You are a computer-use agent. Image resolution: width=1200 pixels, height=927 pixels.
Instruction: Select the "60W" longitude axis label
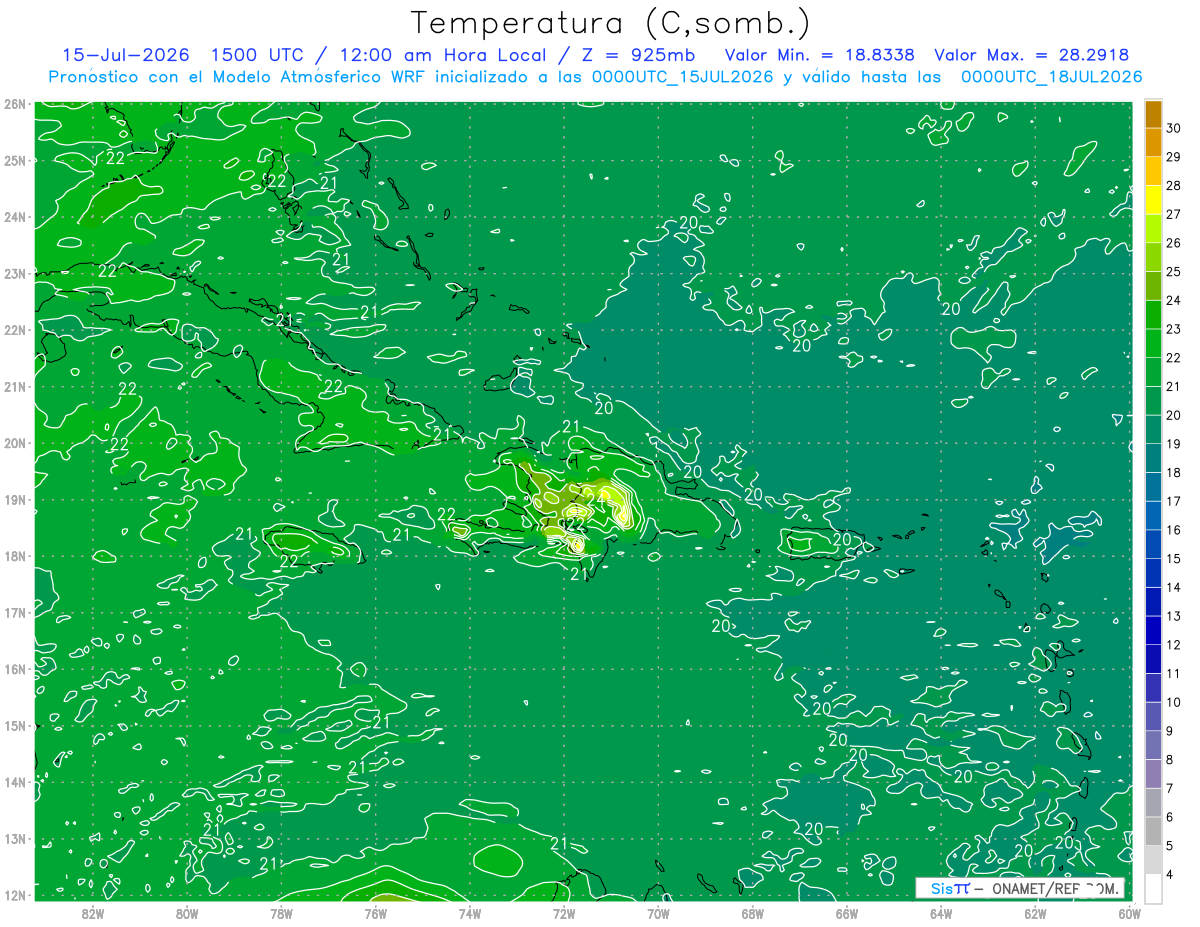(1130, 913)
